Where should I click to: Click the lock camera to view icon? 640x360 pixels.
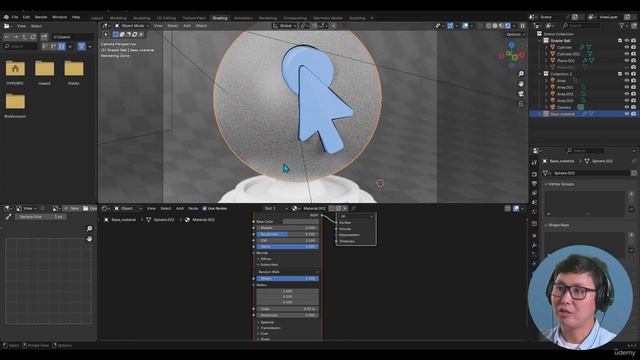(521, 104)
